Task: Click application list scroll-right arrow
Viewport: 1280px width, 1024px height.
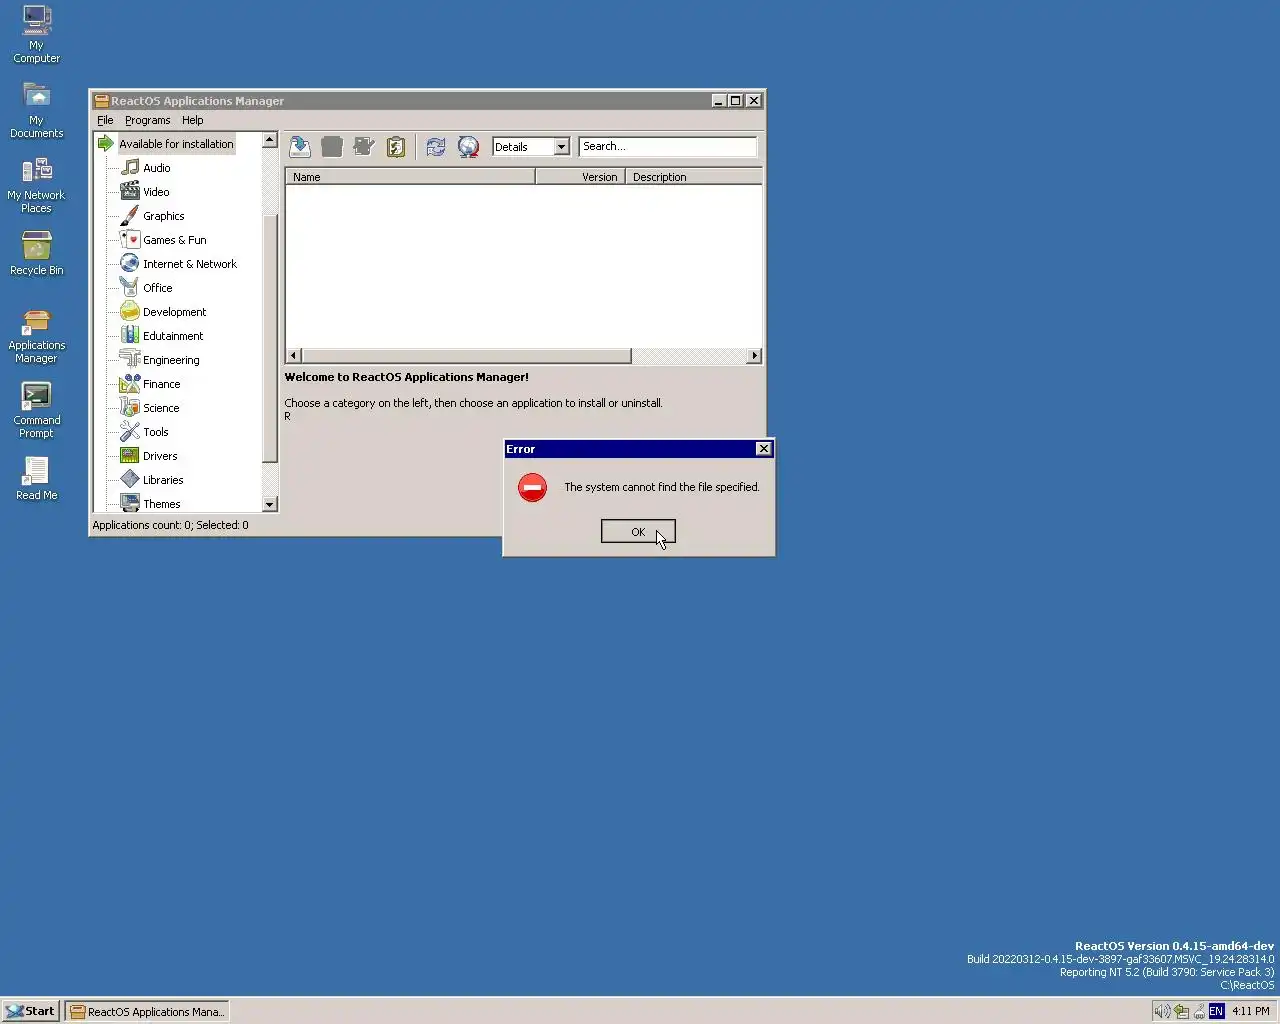Action: tap(754, 356)
